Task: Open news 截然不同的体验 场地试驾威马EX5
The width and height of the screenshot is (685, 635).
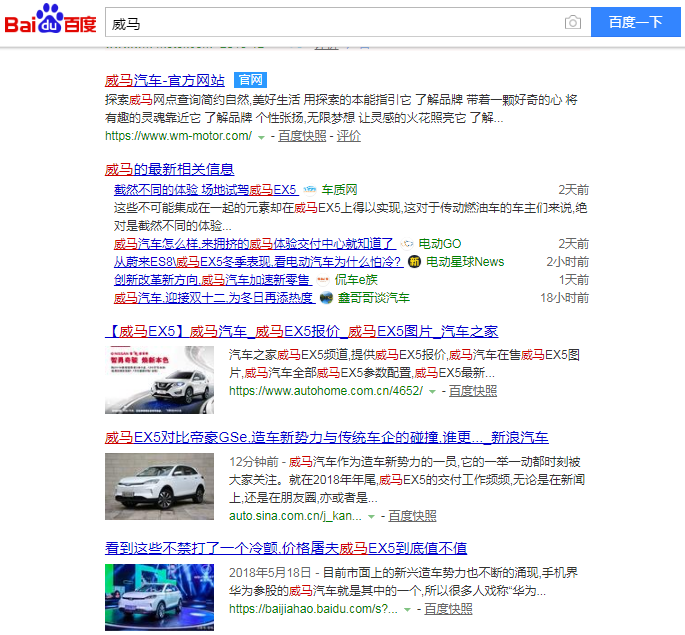Action: (206, 190)
